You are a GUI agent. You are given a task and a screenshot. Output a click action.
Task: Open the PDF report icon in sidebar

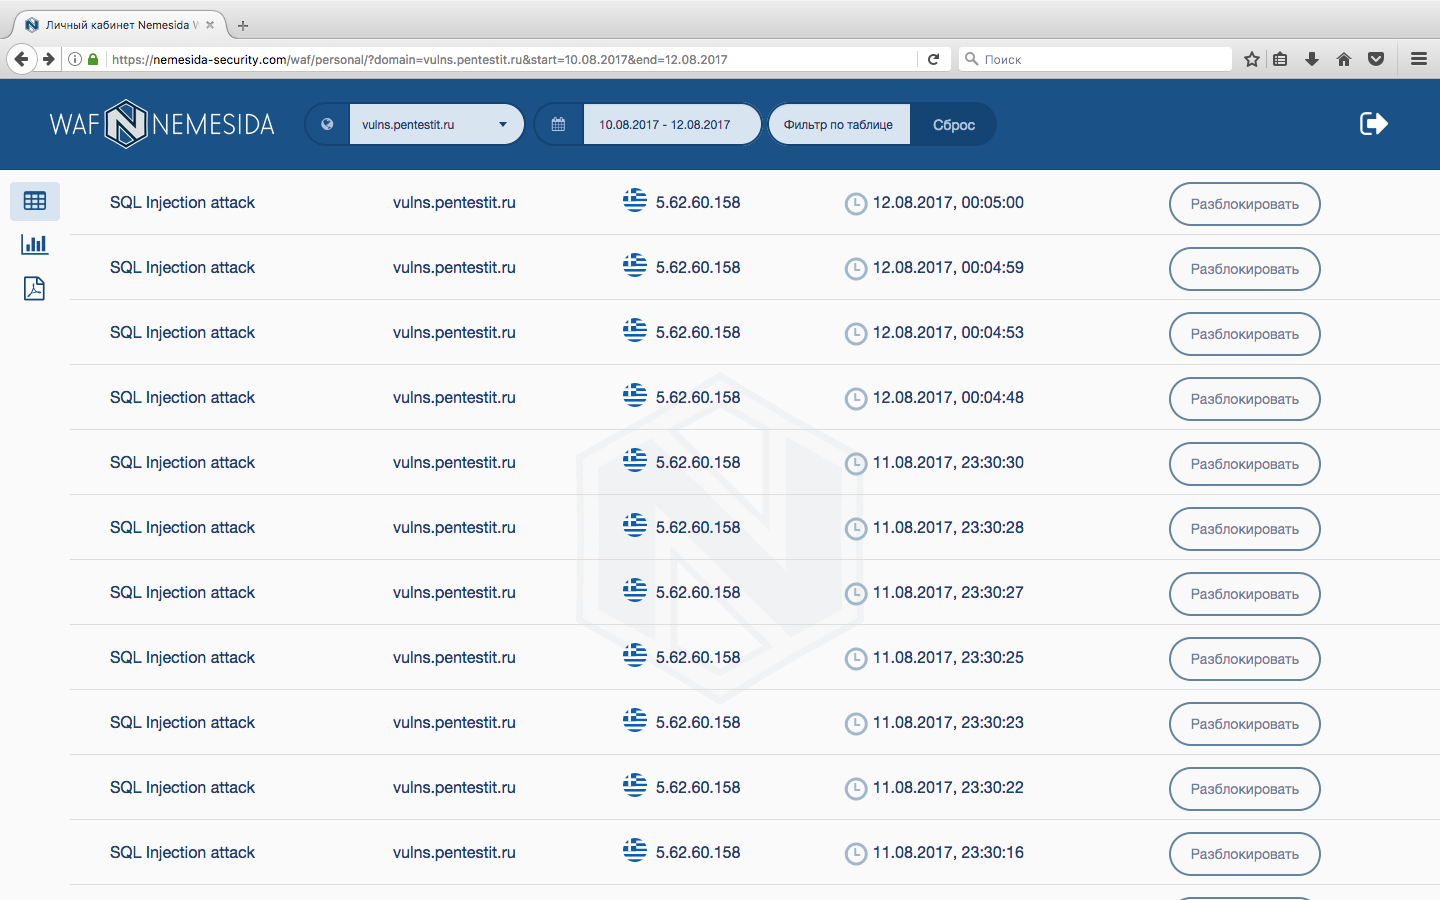35,289
